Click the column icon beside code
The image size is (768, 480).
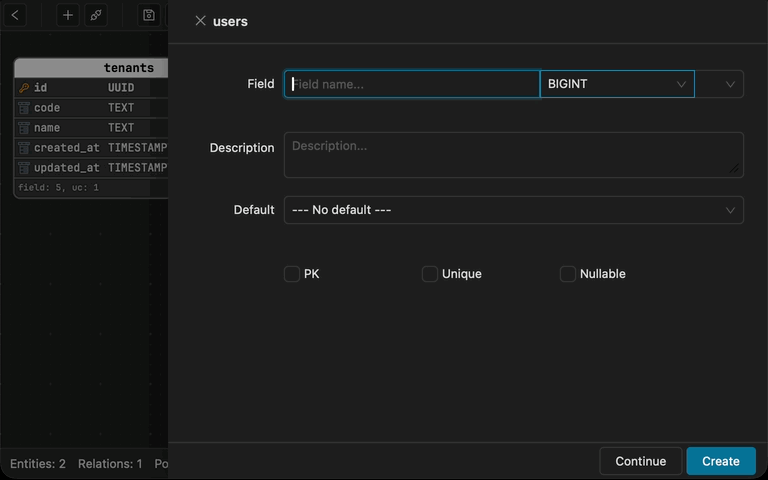click(x=24, y=108)
